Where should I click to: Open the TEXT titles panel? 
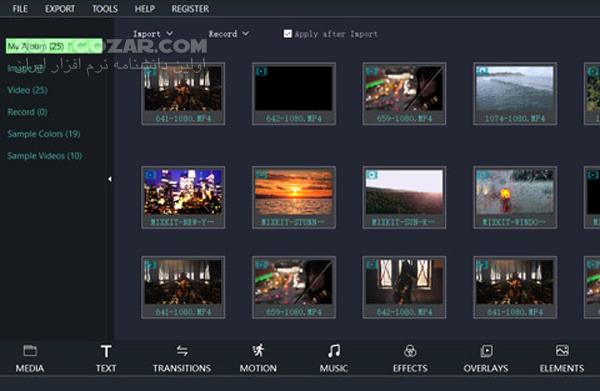(x=106, y=359)
